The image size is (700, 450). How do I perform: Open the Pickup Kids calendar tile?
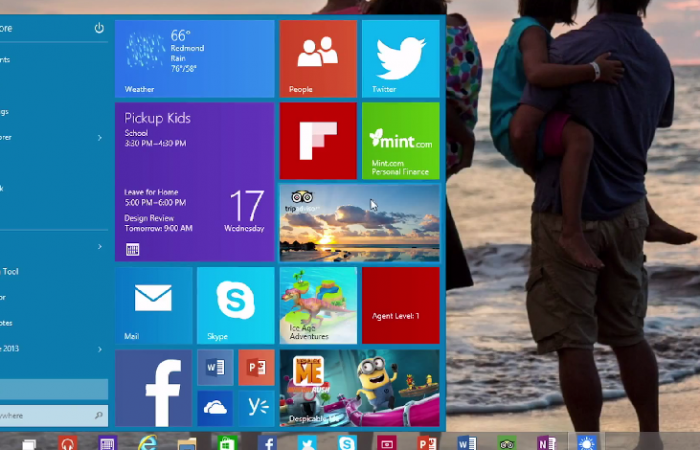(x=195, y=181)
